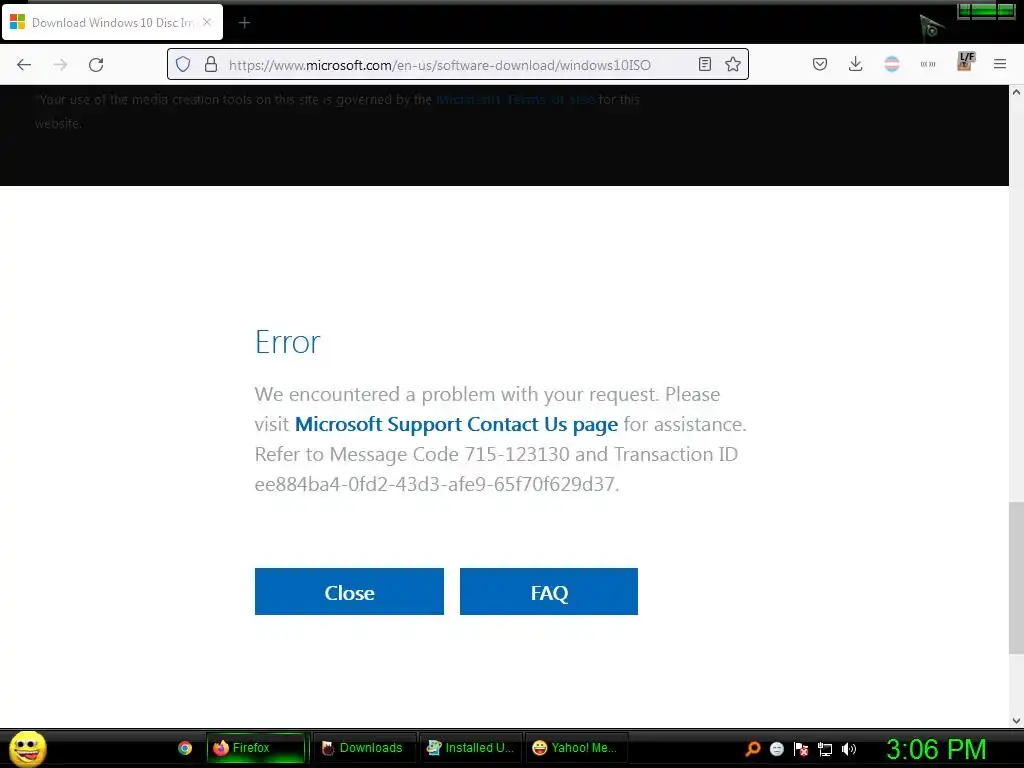The width and height of the screenshot is (1024, 768).
Task: Click the scrollbar up arrow
Action: pos(1016,93)
